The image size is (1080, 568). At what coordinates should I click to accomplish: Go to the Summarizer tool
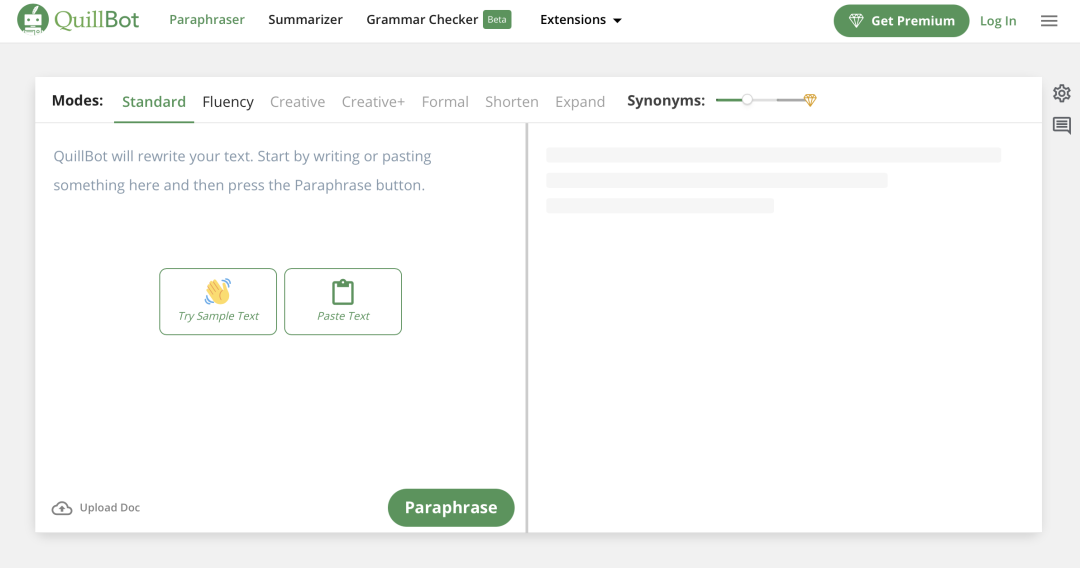(305, 20)
